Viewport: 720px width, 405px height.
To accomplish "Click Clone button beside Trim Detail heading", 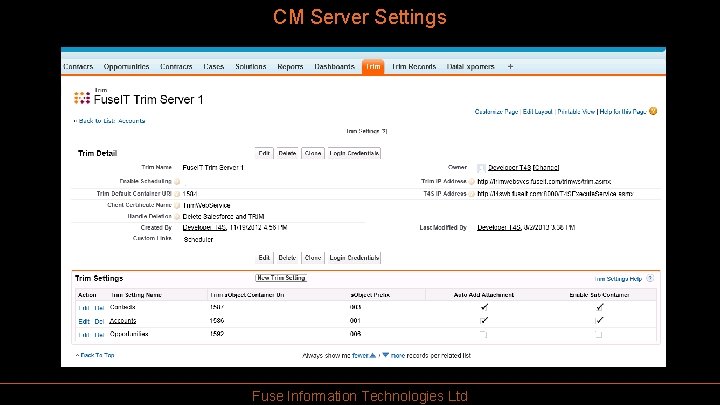I will point(313,153).
